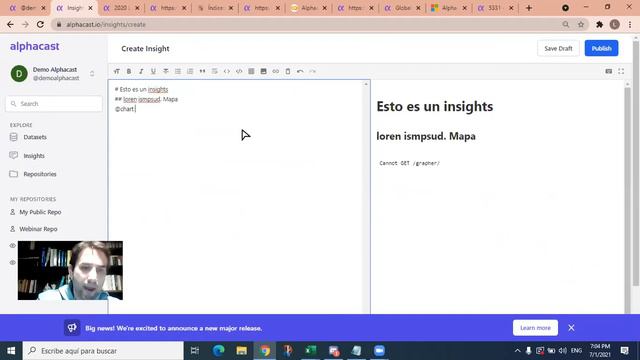The height and width of the screenshot is (360, 640).
Task: Open Windows notification center
Action: 624,351
